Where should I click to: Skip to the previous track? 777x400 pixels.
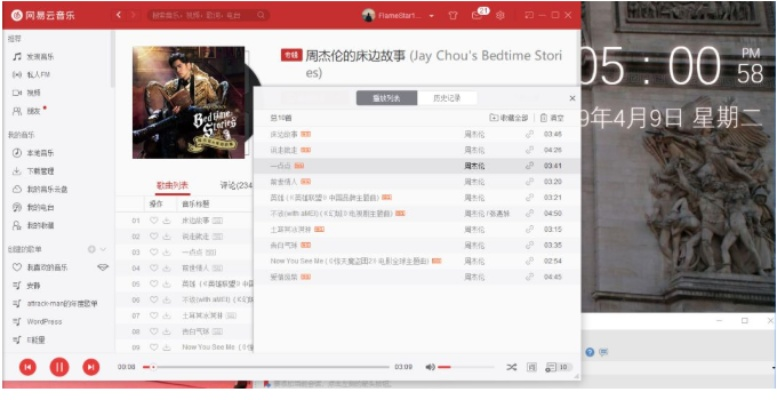(x=28, y=367)
